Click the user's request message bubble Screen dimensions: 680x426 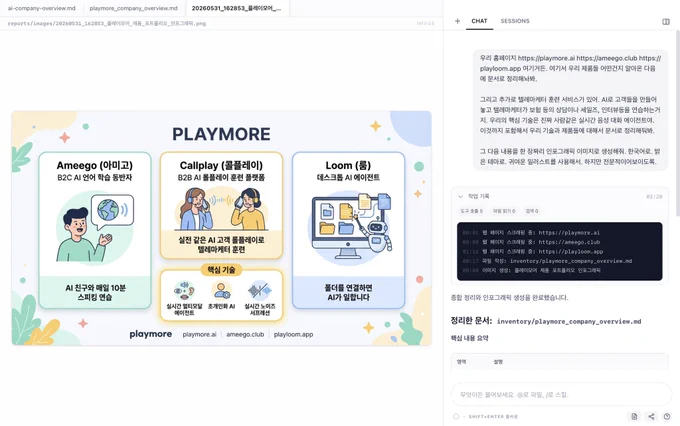pyautogui.click(x=570, y=110)
